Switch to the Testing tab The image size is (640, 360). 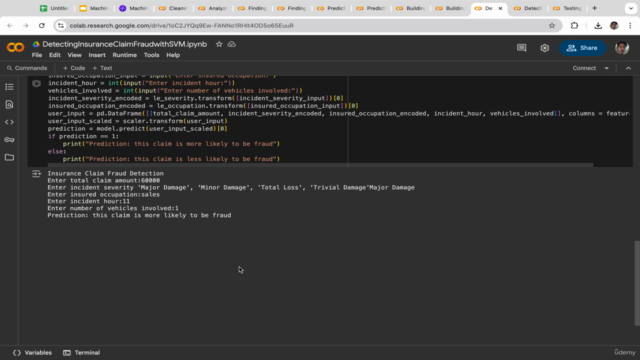coord(567,8)
